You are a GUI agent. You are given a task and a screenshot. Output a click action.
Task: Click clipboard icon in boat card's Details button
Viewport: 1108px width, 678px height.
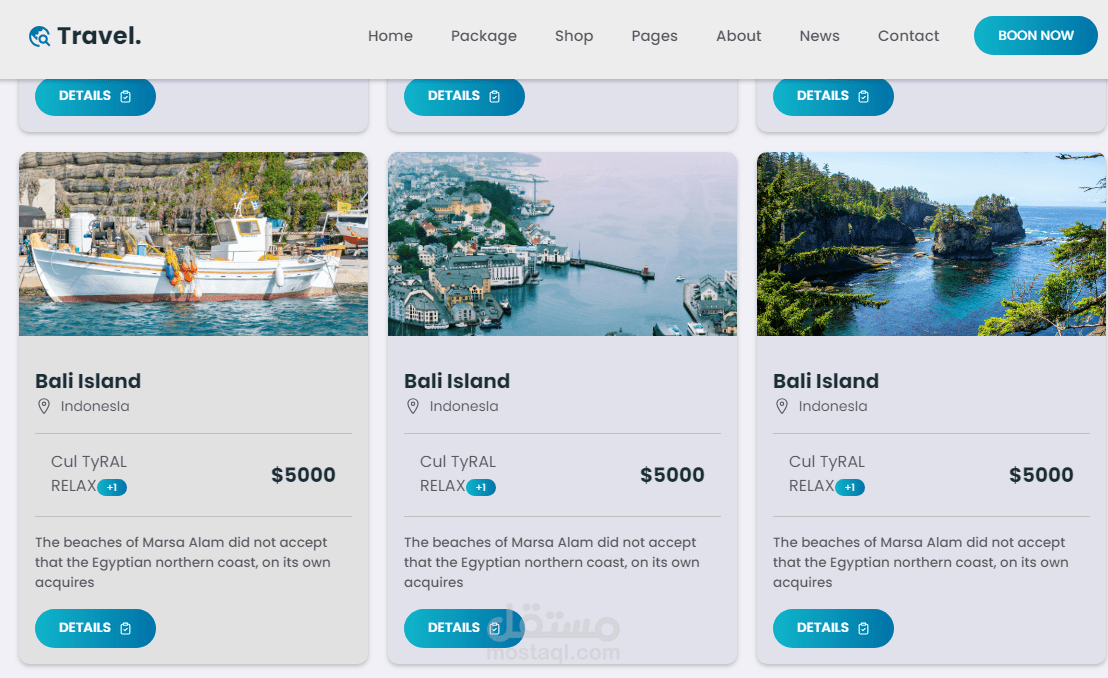click(126, 628)
